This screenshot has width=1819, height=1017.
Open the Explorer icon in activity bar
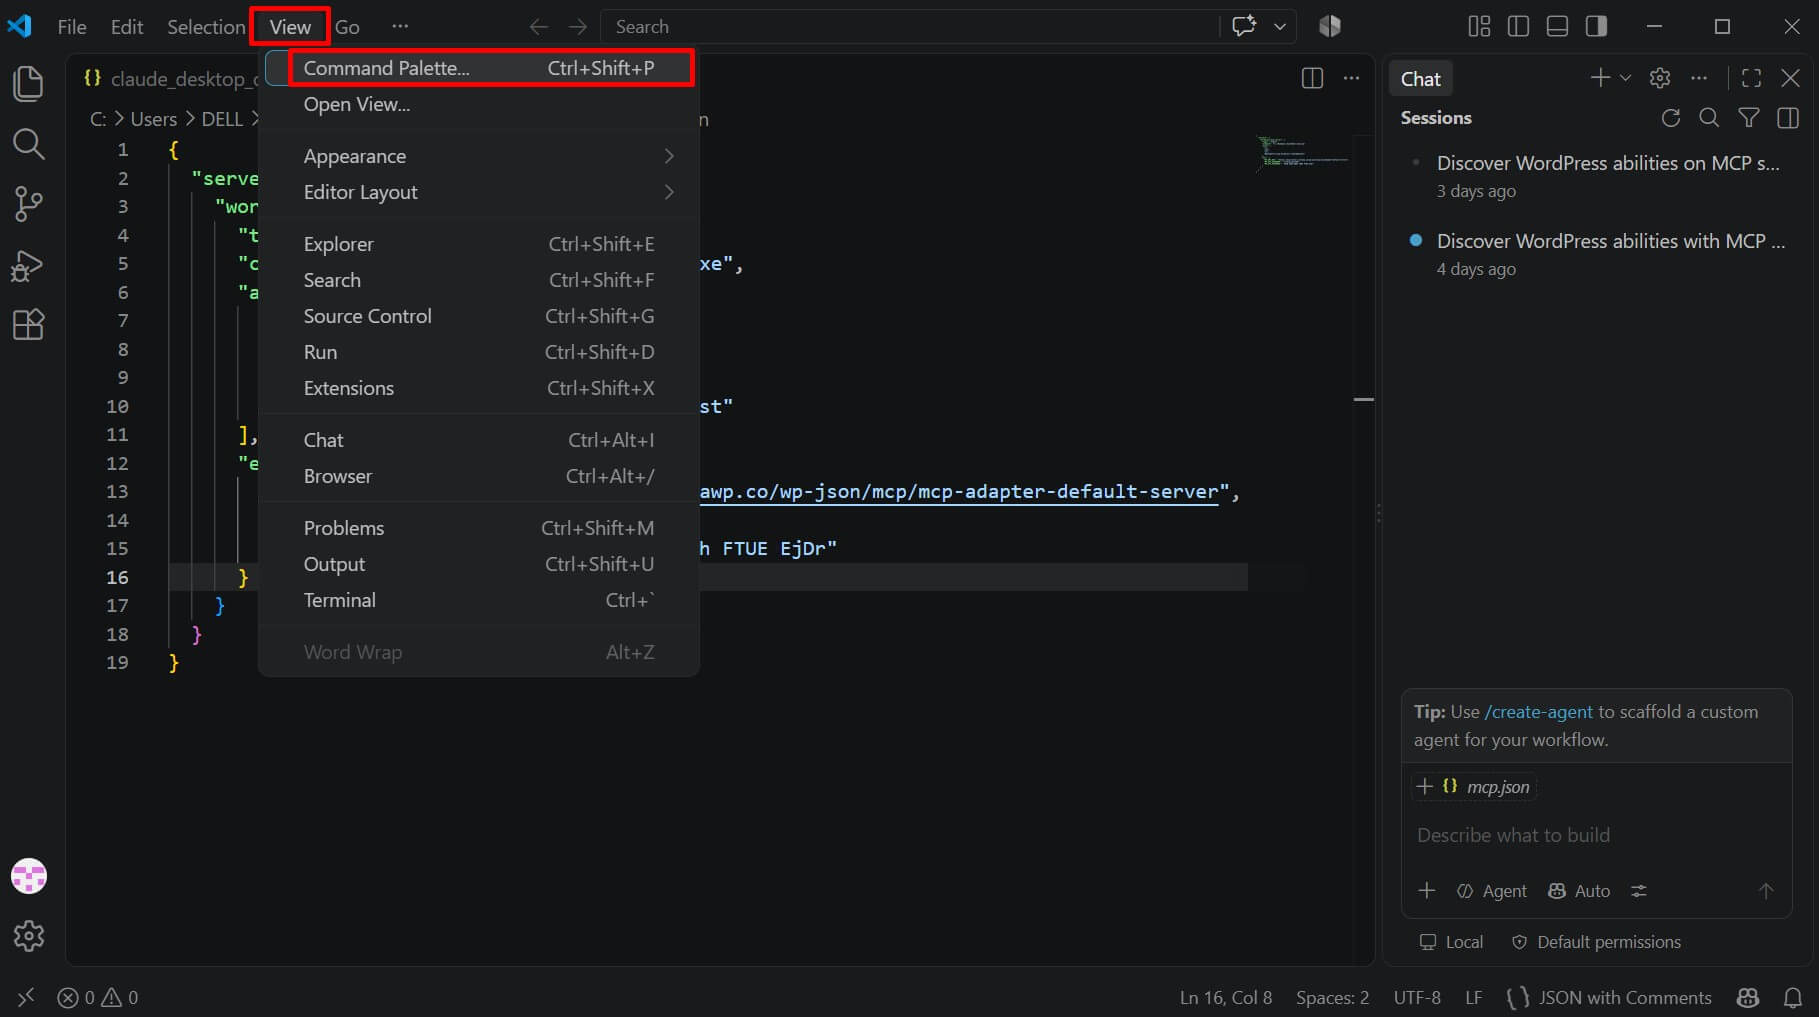(x=28, y=84)
